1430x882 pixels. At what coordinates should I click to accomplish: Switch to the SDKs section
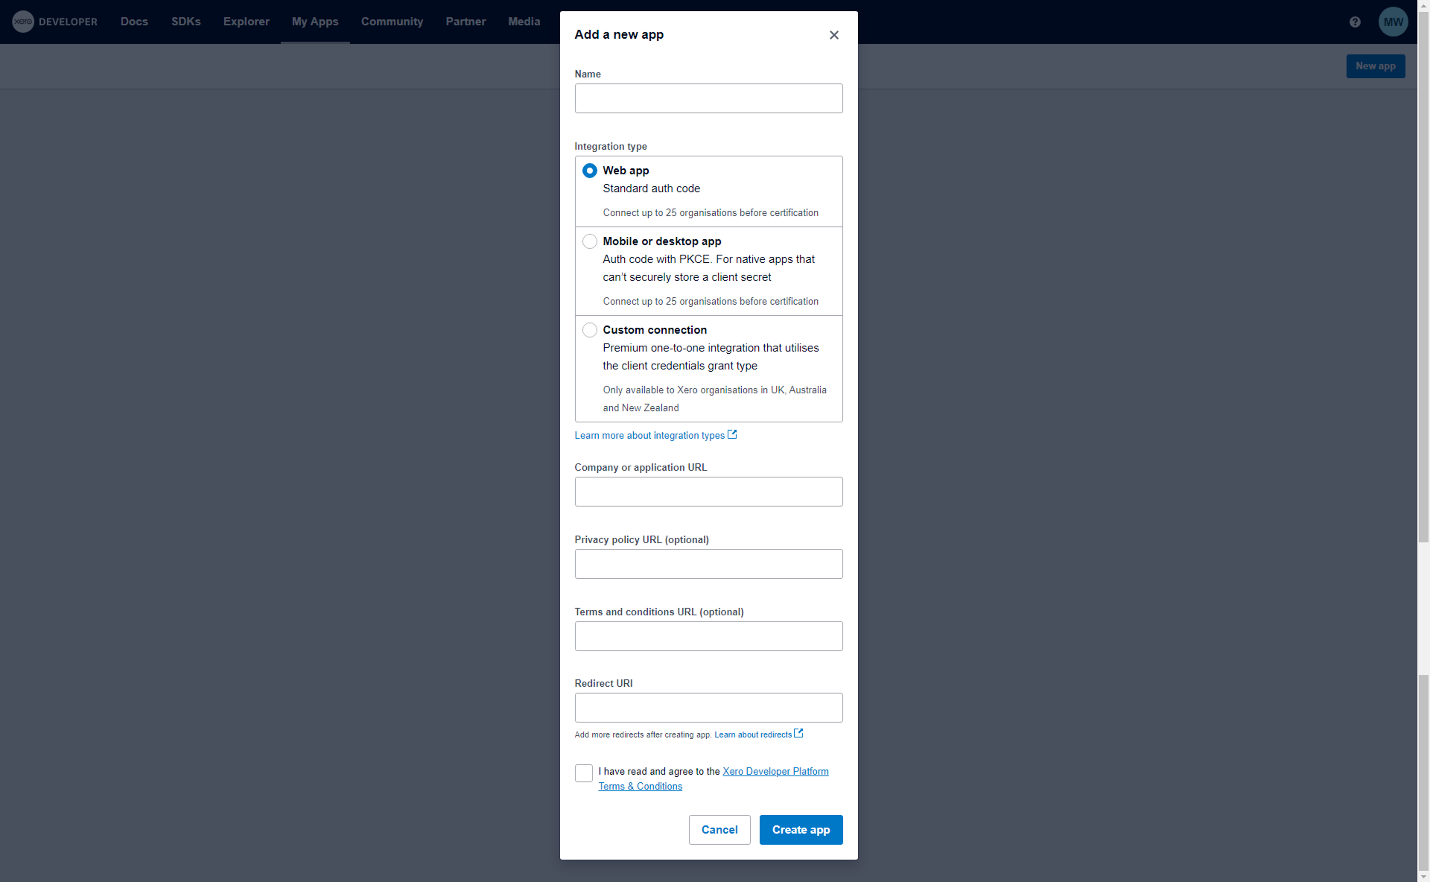point(186,21)
